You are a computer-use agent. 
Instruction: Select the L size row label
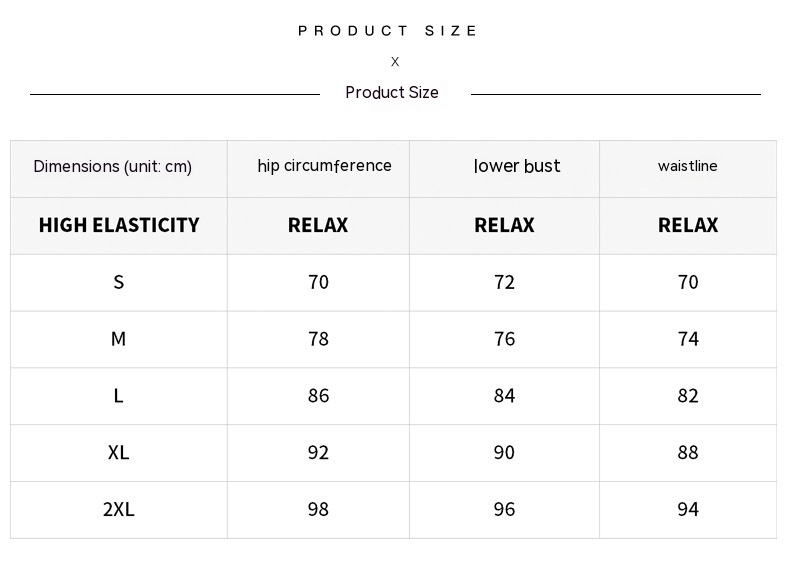coord(118,396)
